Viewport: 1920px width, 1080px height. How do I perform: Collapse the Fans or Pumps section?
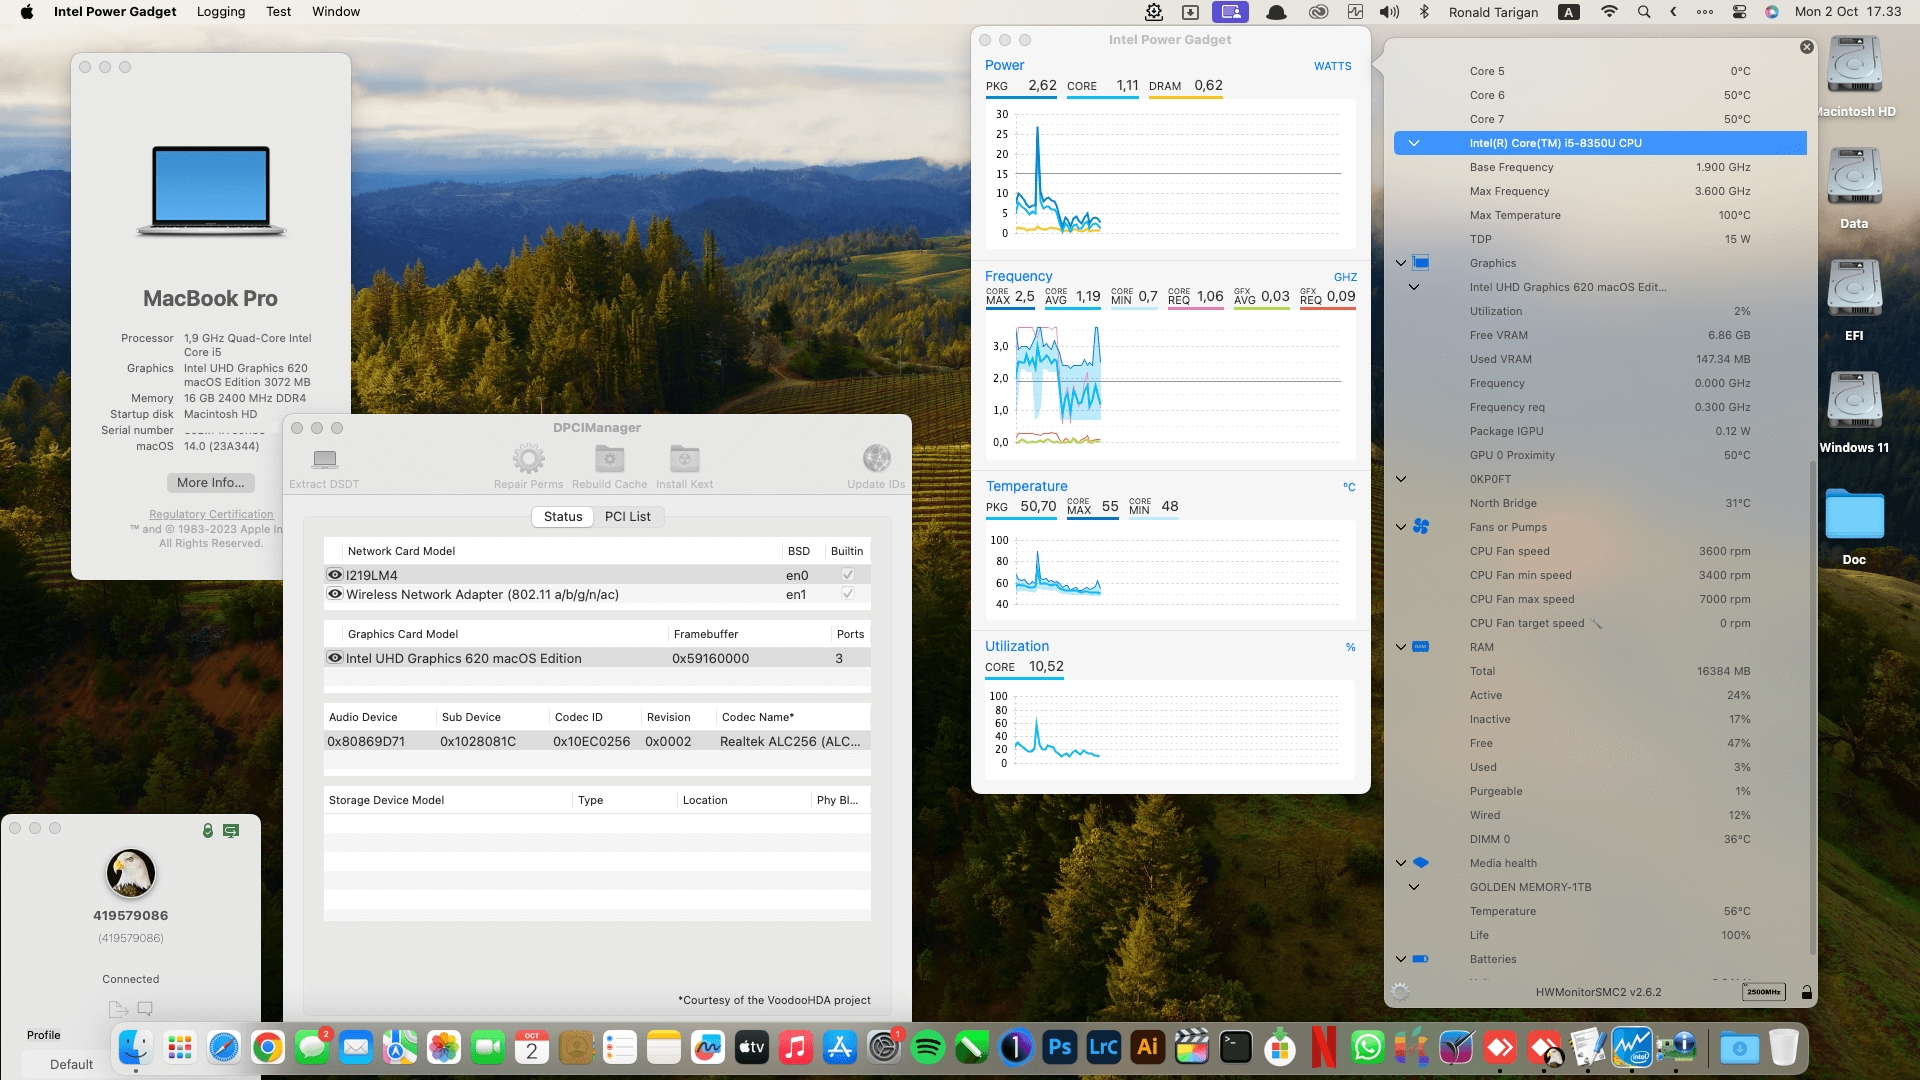pos(1401,527)
